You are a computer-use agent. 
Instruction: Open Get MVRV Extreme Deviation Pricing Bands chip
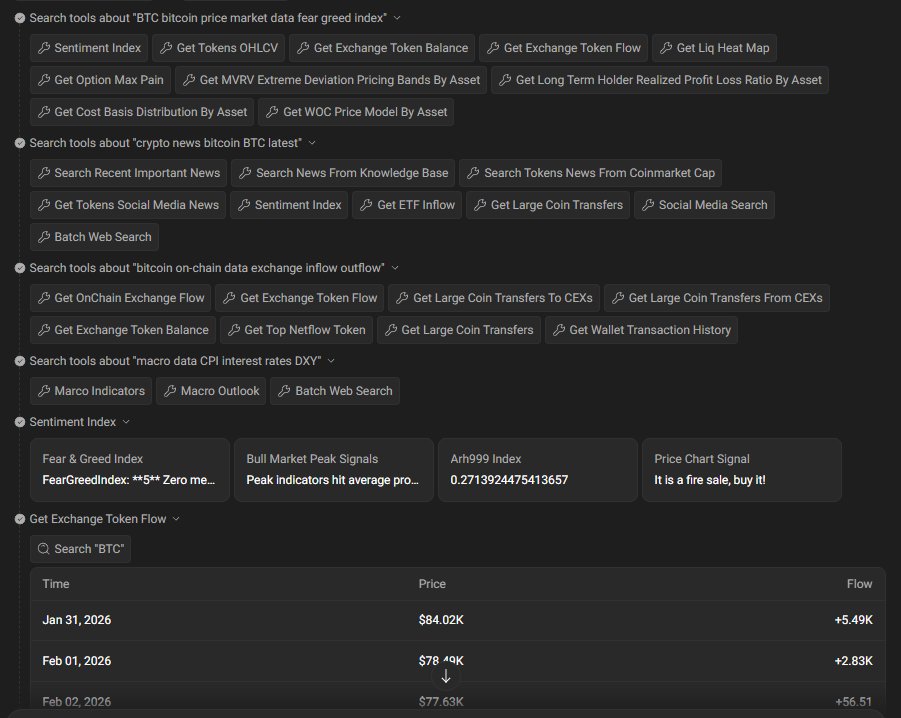point(331,80)
